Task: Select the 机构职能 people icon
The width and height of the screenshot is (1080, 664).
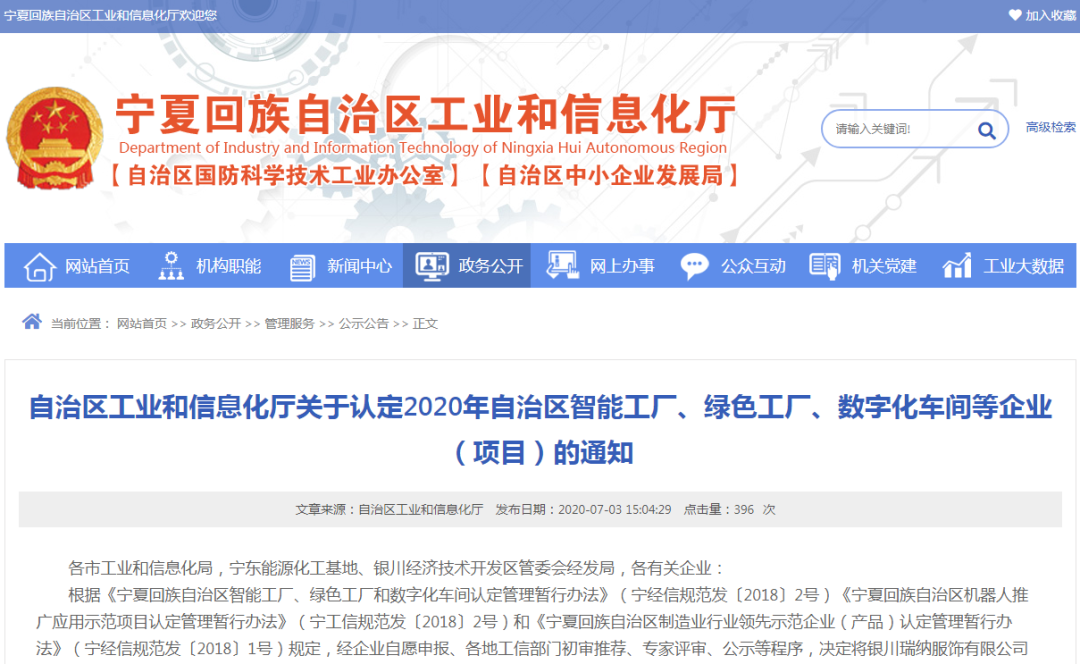Action: click(172, 265)
